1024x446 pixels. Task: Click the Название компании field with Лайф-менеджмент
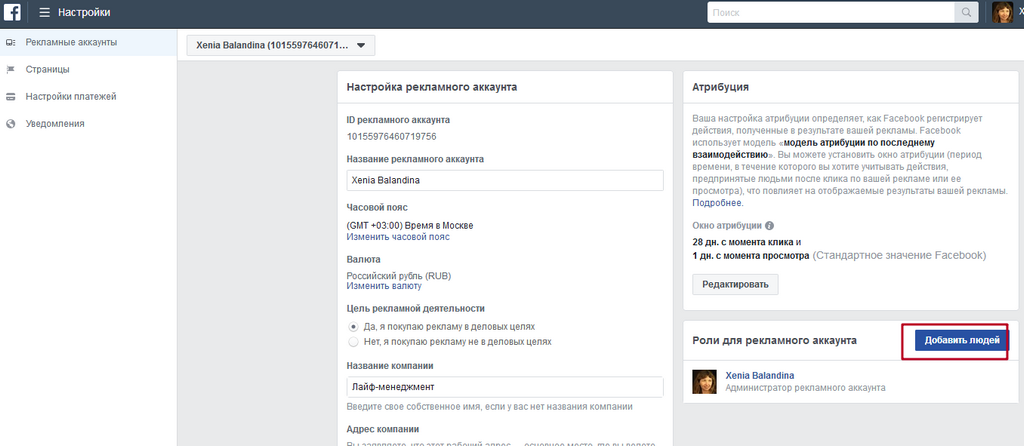pyautogui.click(x=505, y=387)
